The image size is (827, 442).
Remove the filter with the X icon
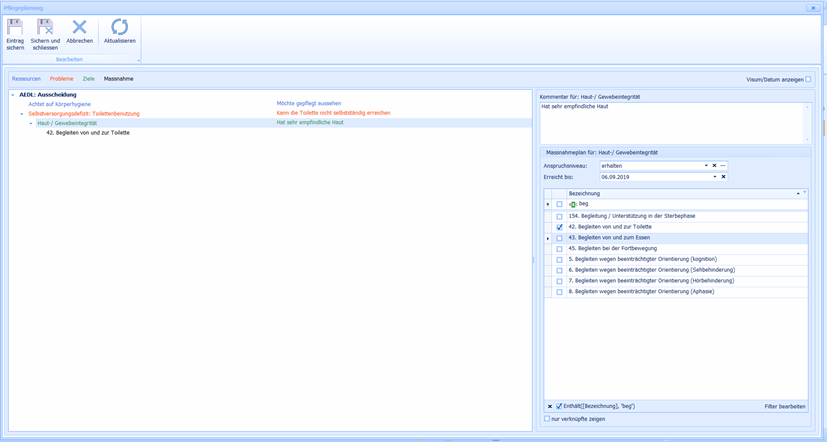point(549,406)
